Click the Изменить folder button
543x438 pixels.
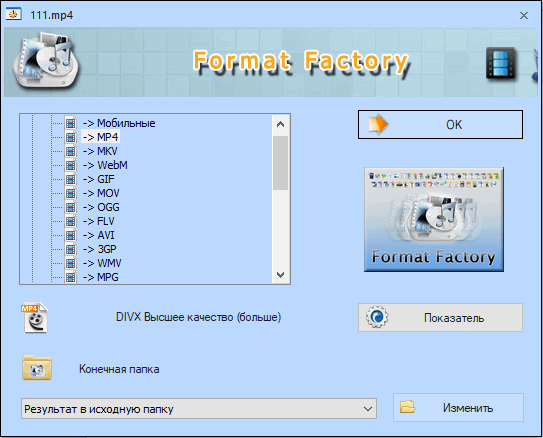458,408
